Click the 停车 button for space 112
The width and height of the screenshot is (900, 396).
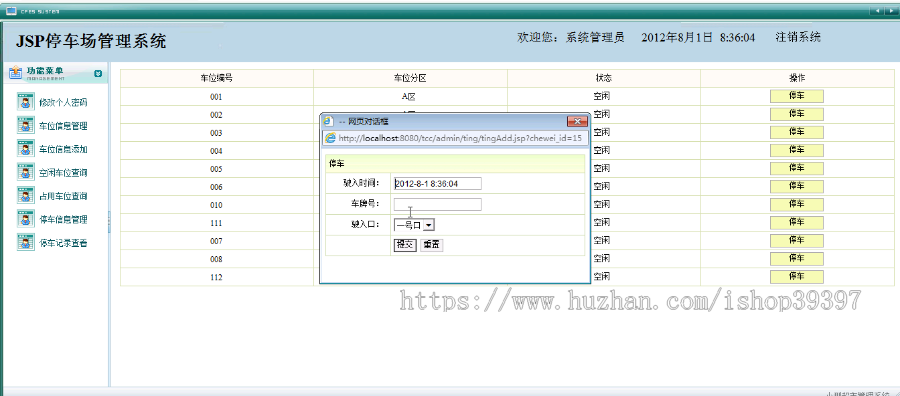click(x=797, y=277)
